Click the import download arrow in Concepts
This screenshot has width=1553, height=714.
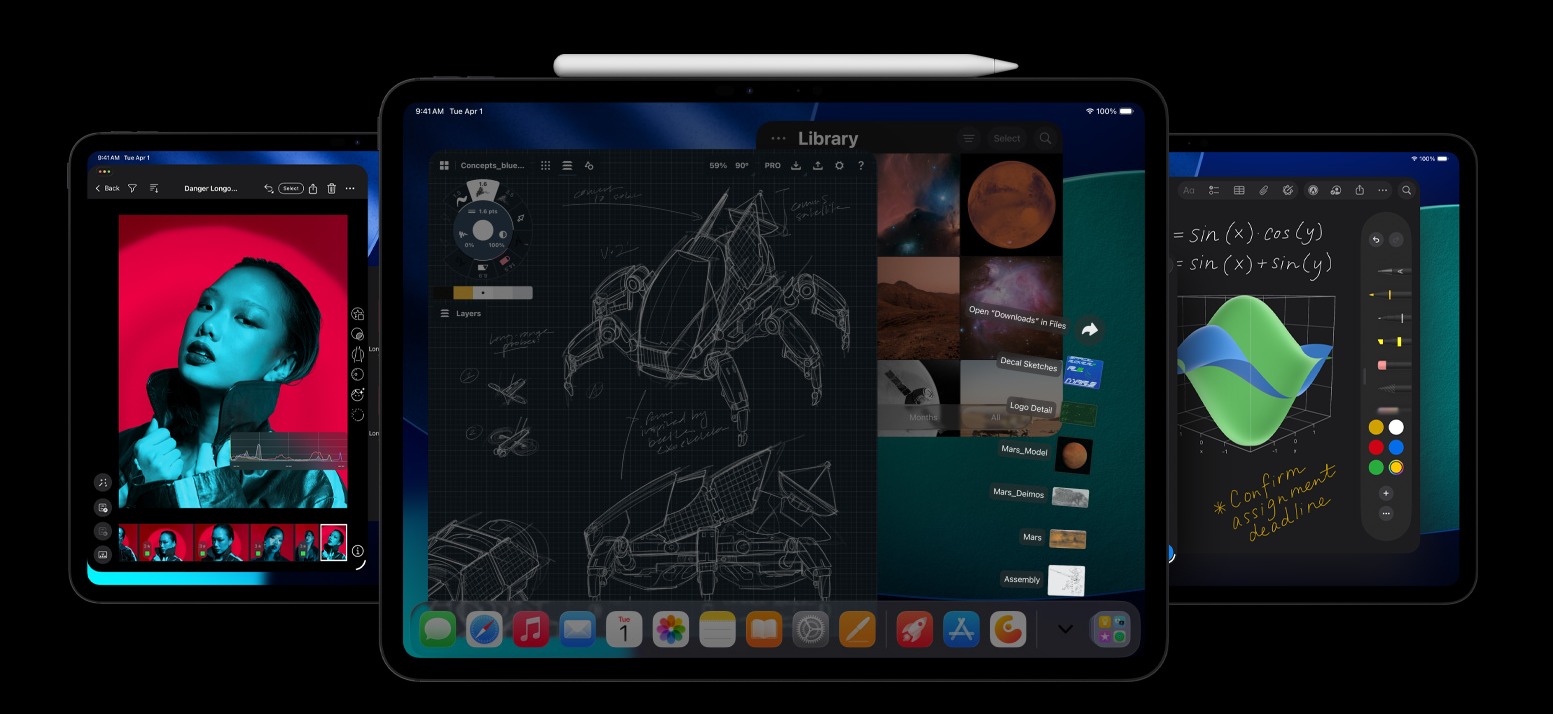(796, 166)
